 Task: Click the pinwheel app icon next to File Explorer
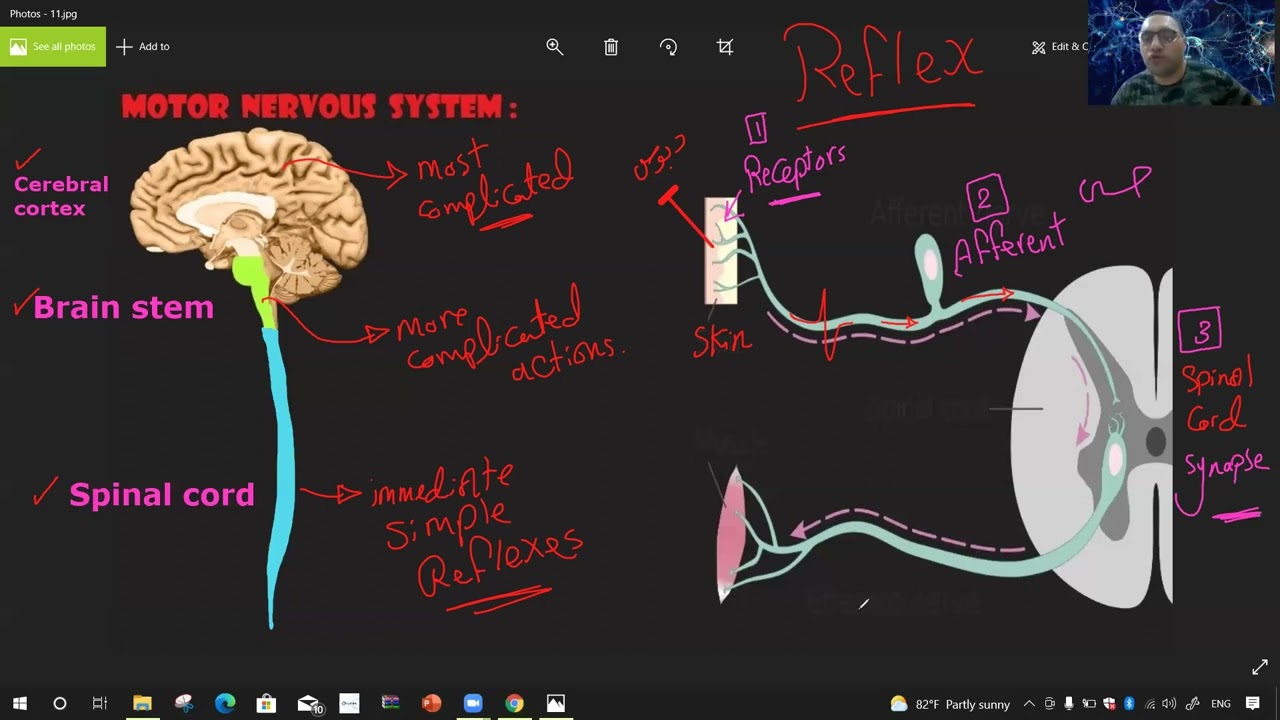(184, 704)
